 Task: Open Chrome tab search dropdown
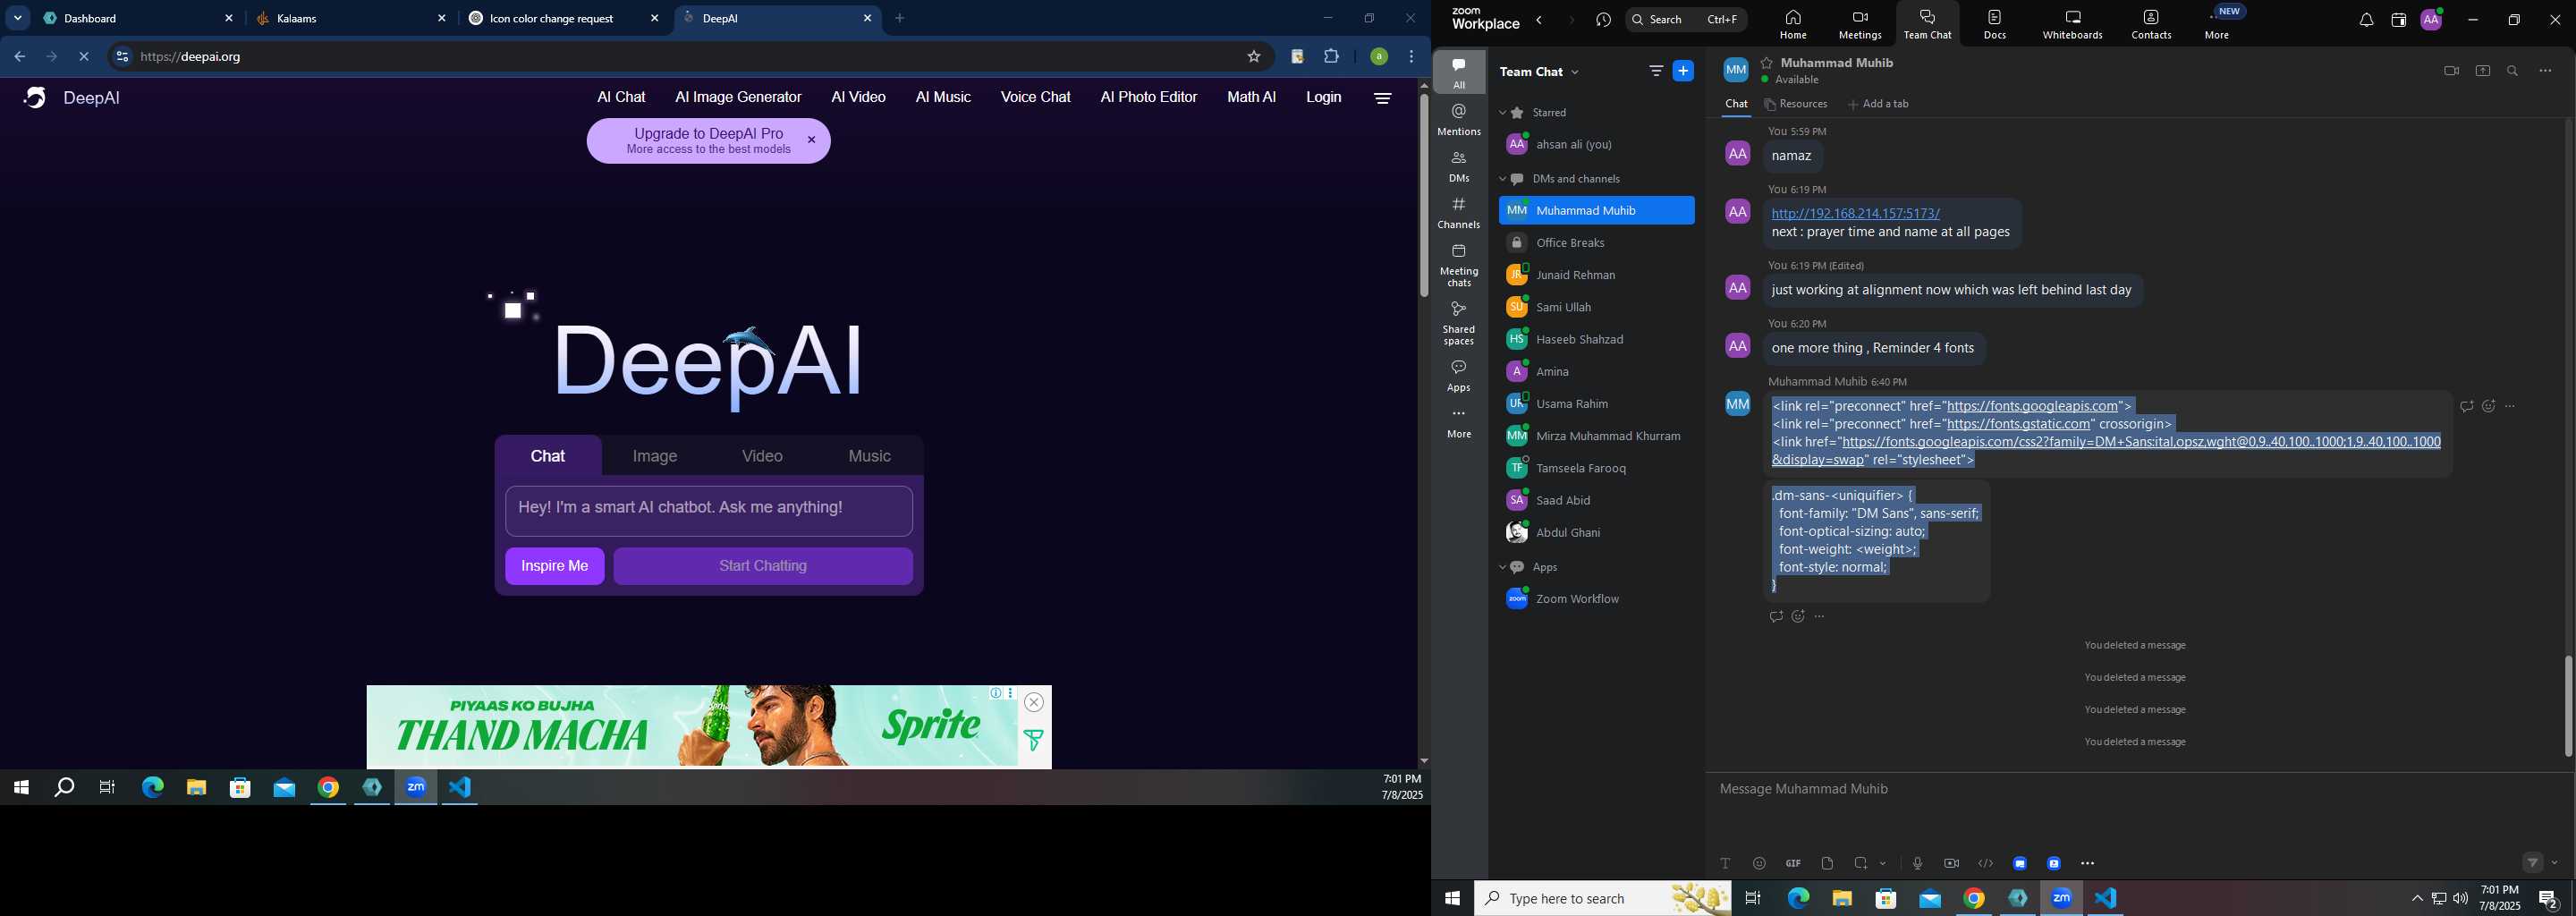pos(18,18)
